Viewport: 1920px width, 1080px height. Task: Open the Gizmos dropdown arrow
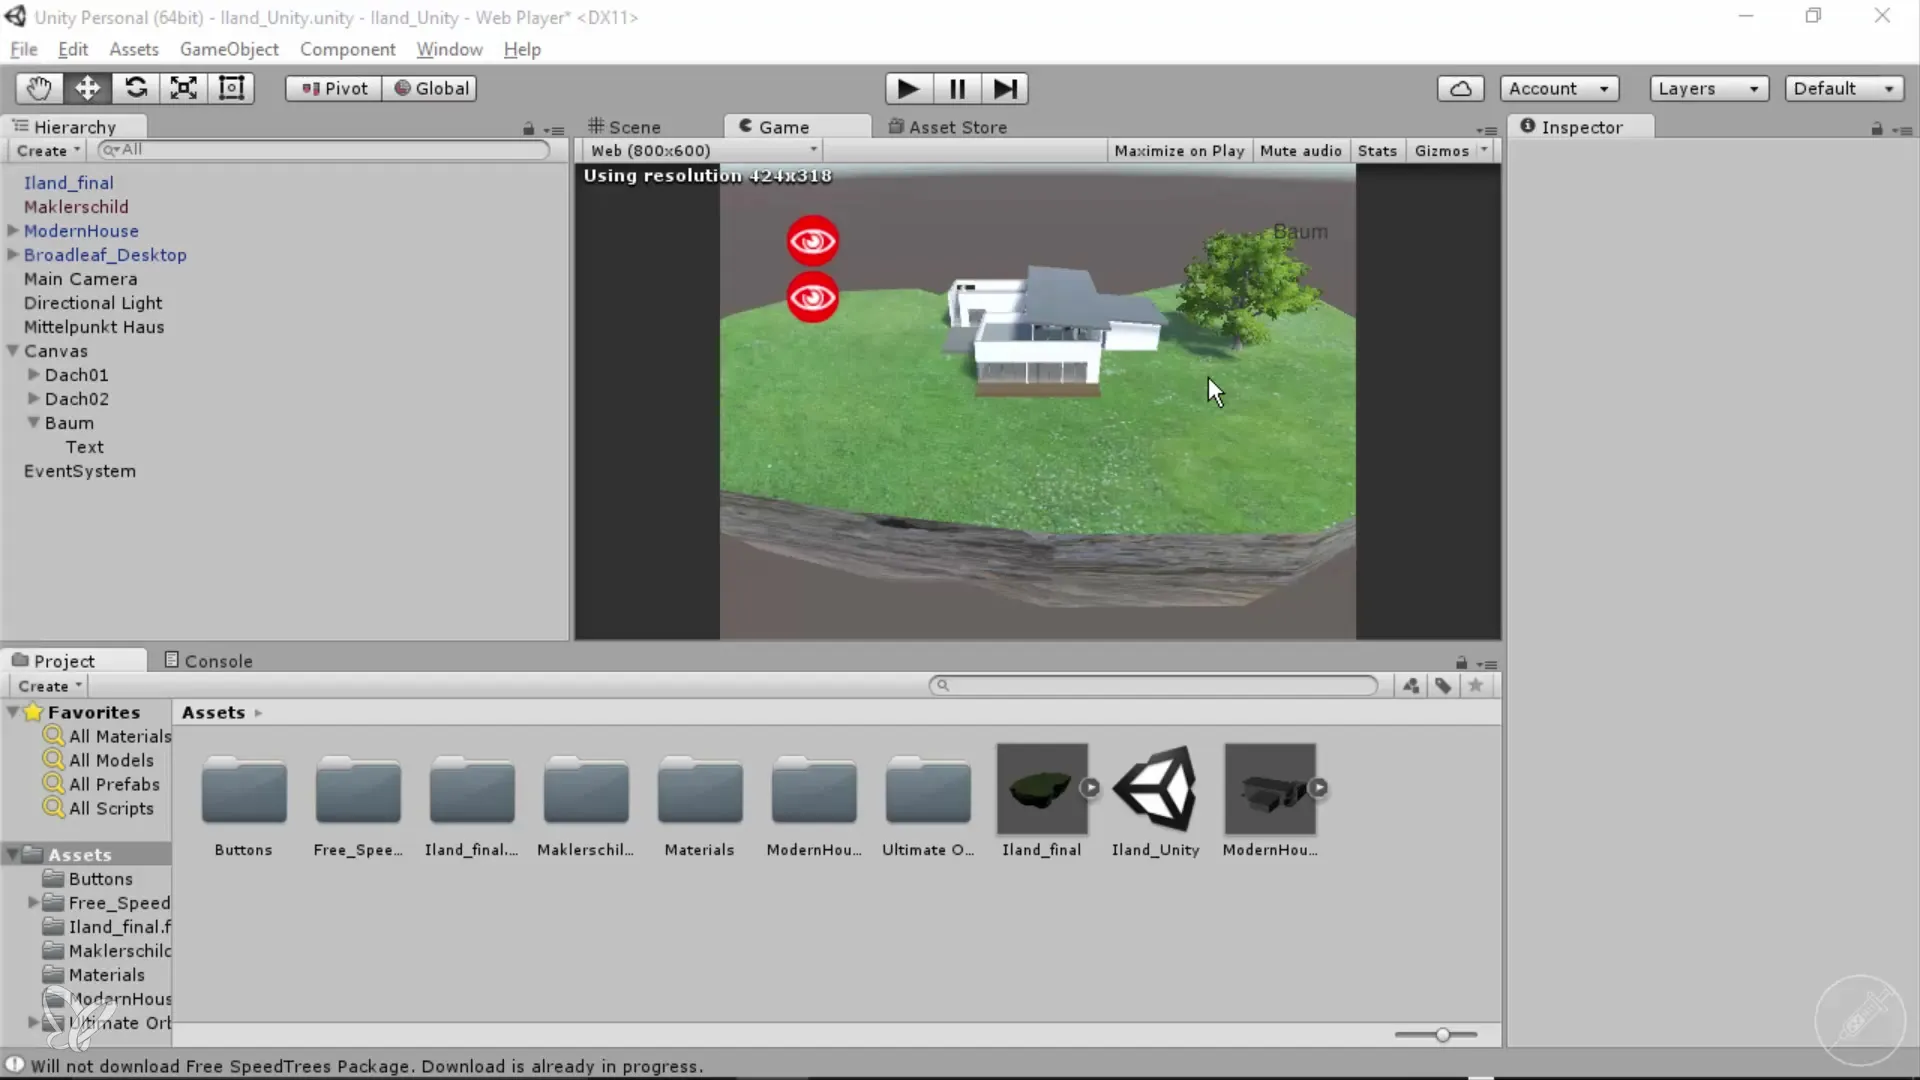pos(1485,150)
